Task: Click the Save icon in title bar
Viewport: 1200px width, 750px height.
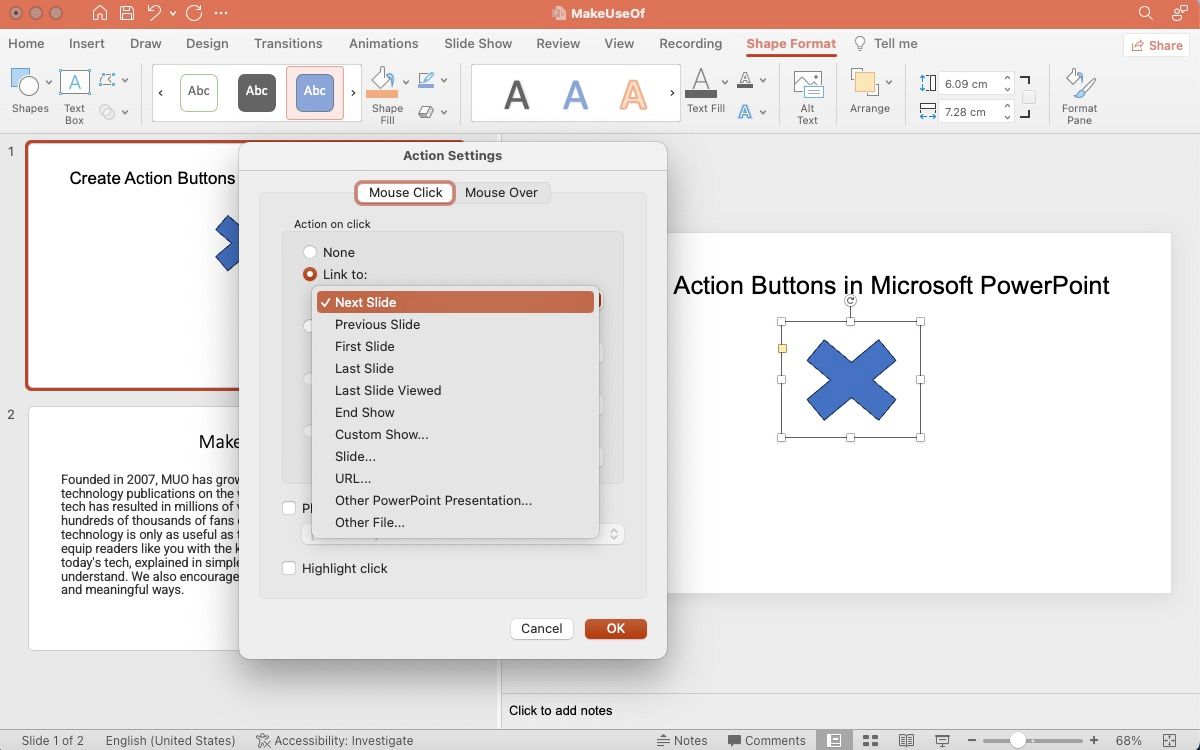Action: tap(127, 14)
